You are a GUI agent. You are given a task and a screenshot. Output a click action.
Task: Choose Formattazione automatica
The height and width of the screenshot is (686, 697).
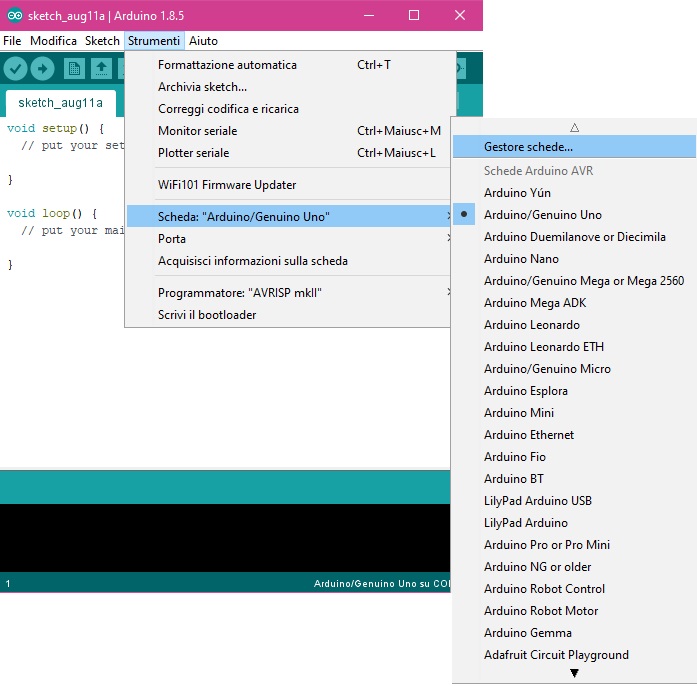(x=288, y=65)
